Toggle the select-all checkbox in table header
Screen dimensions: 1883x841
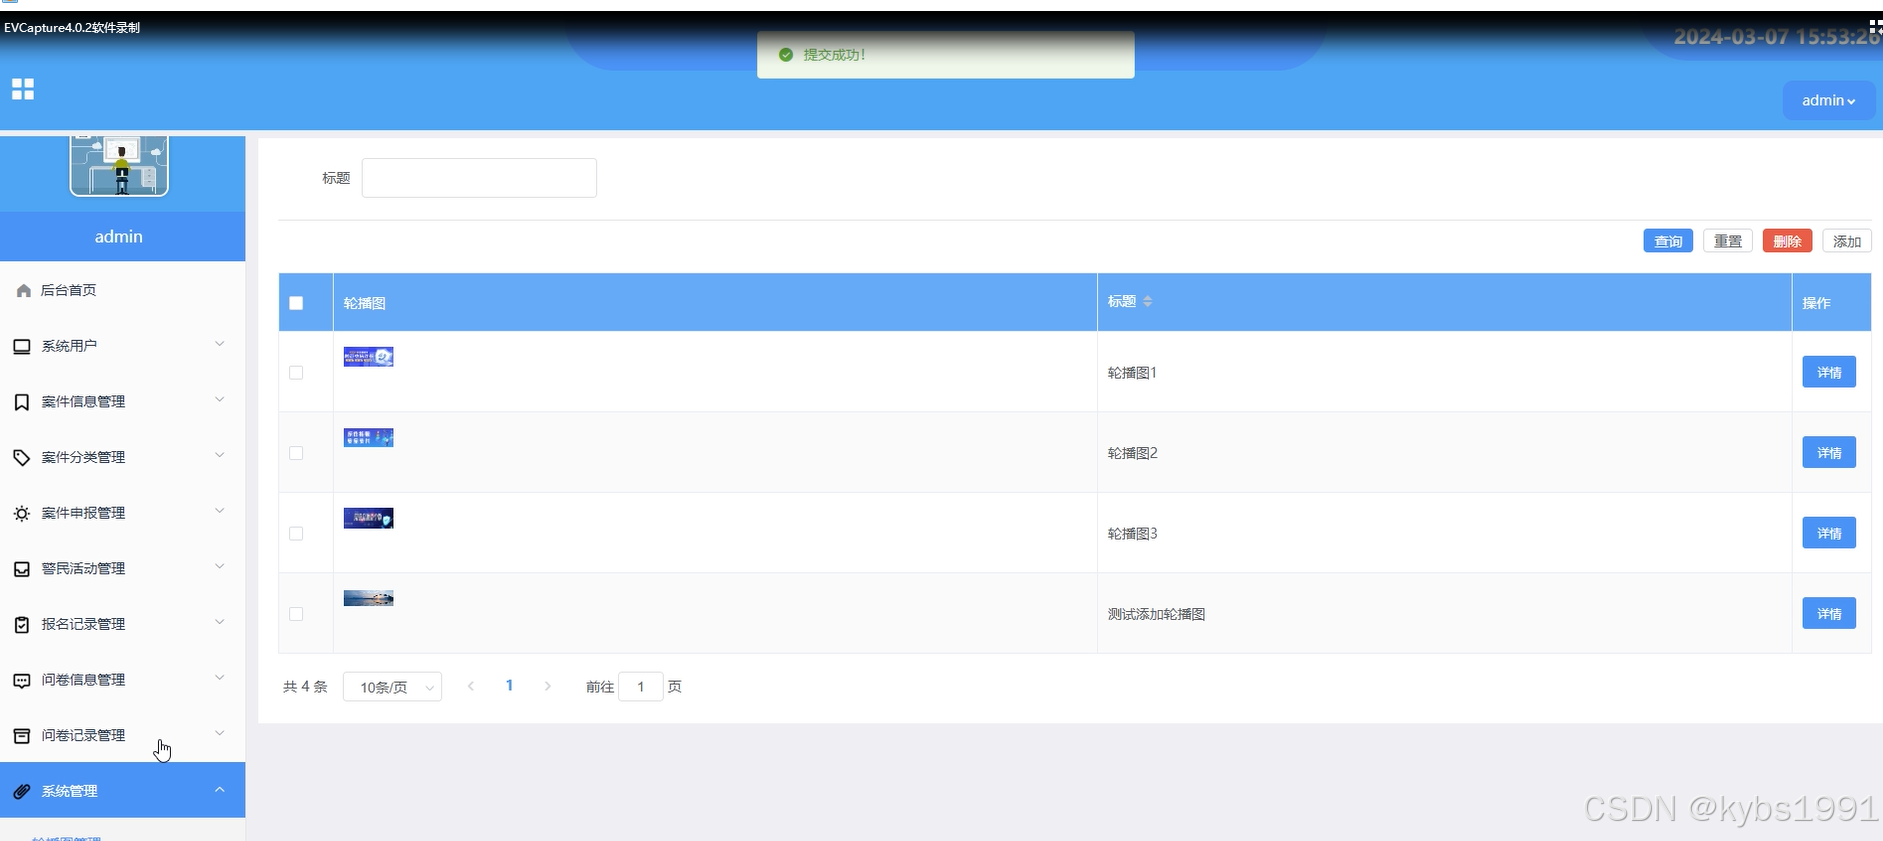(x=296, y=303)
